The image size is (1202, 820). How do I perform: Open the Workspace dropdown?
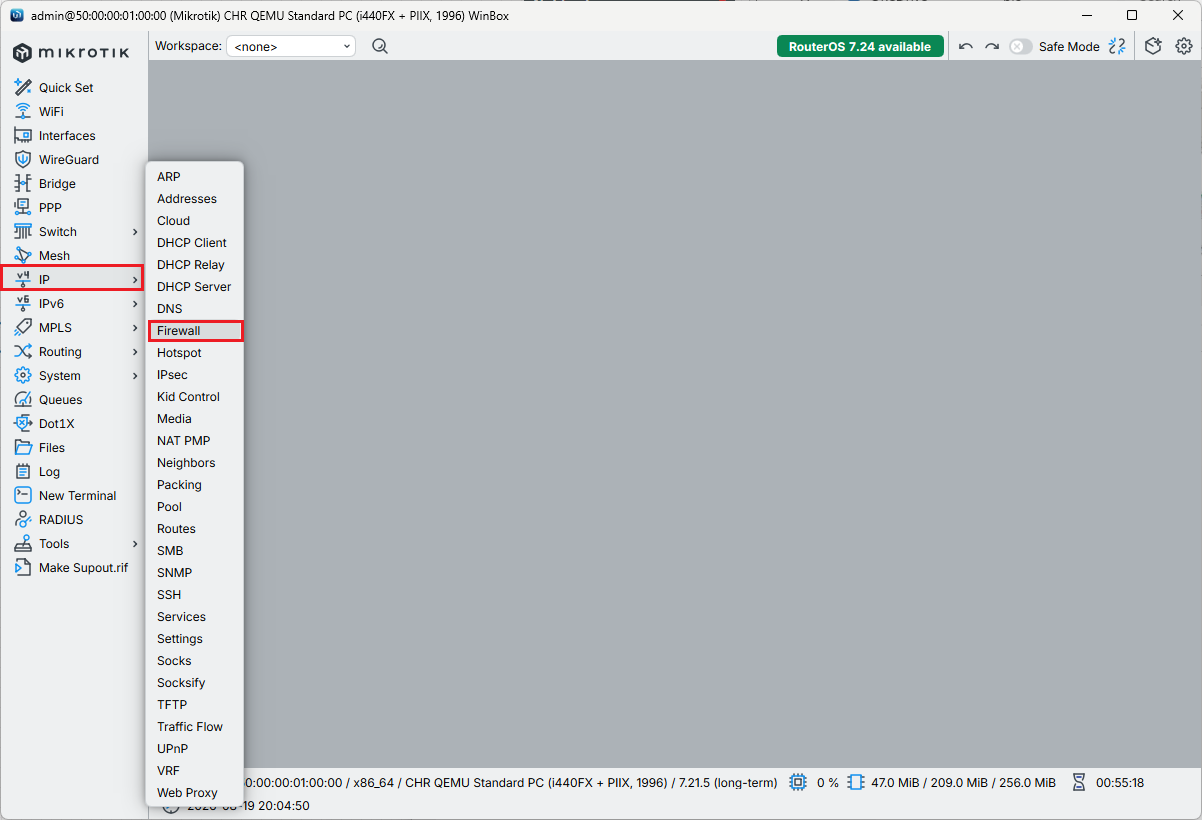pyautogui.click(x=291, y=46)
